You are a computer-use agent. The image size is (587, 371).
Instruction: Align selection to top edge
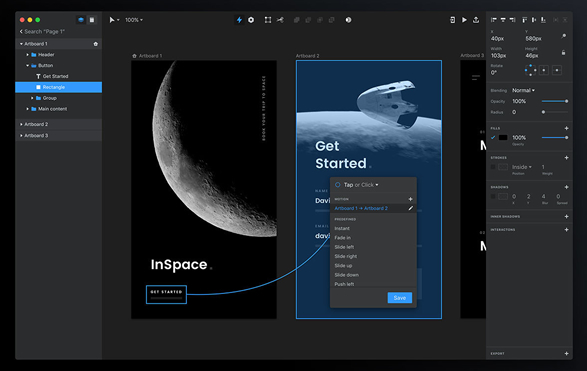click(x=524, y=20)
